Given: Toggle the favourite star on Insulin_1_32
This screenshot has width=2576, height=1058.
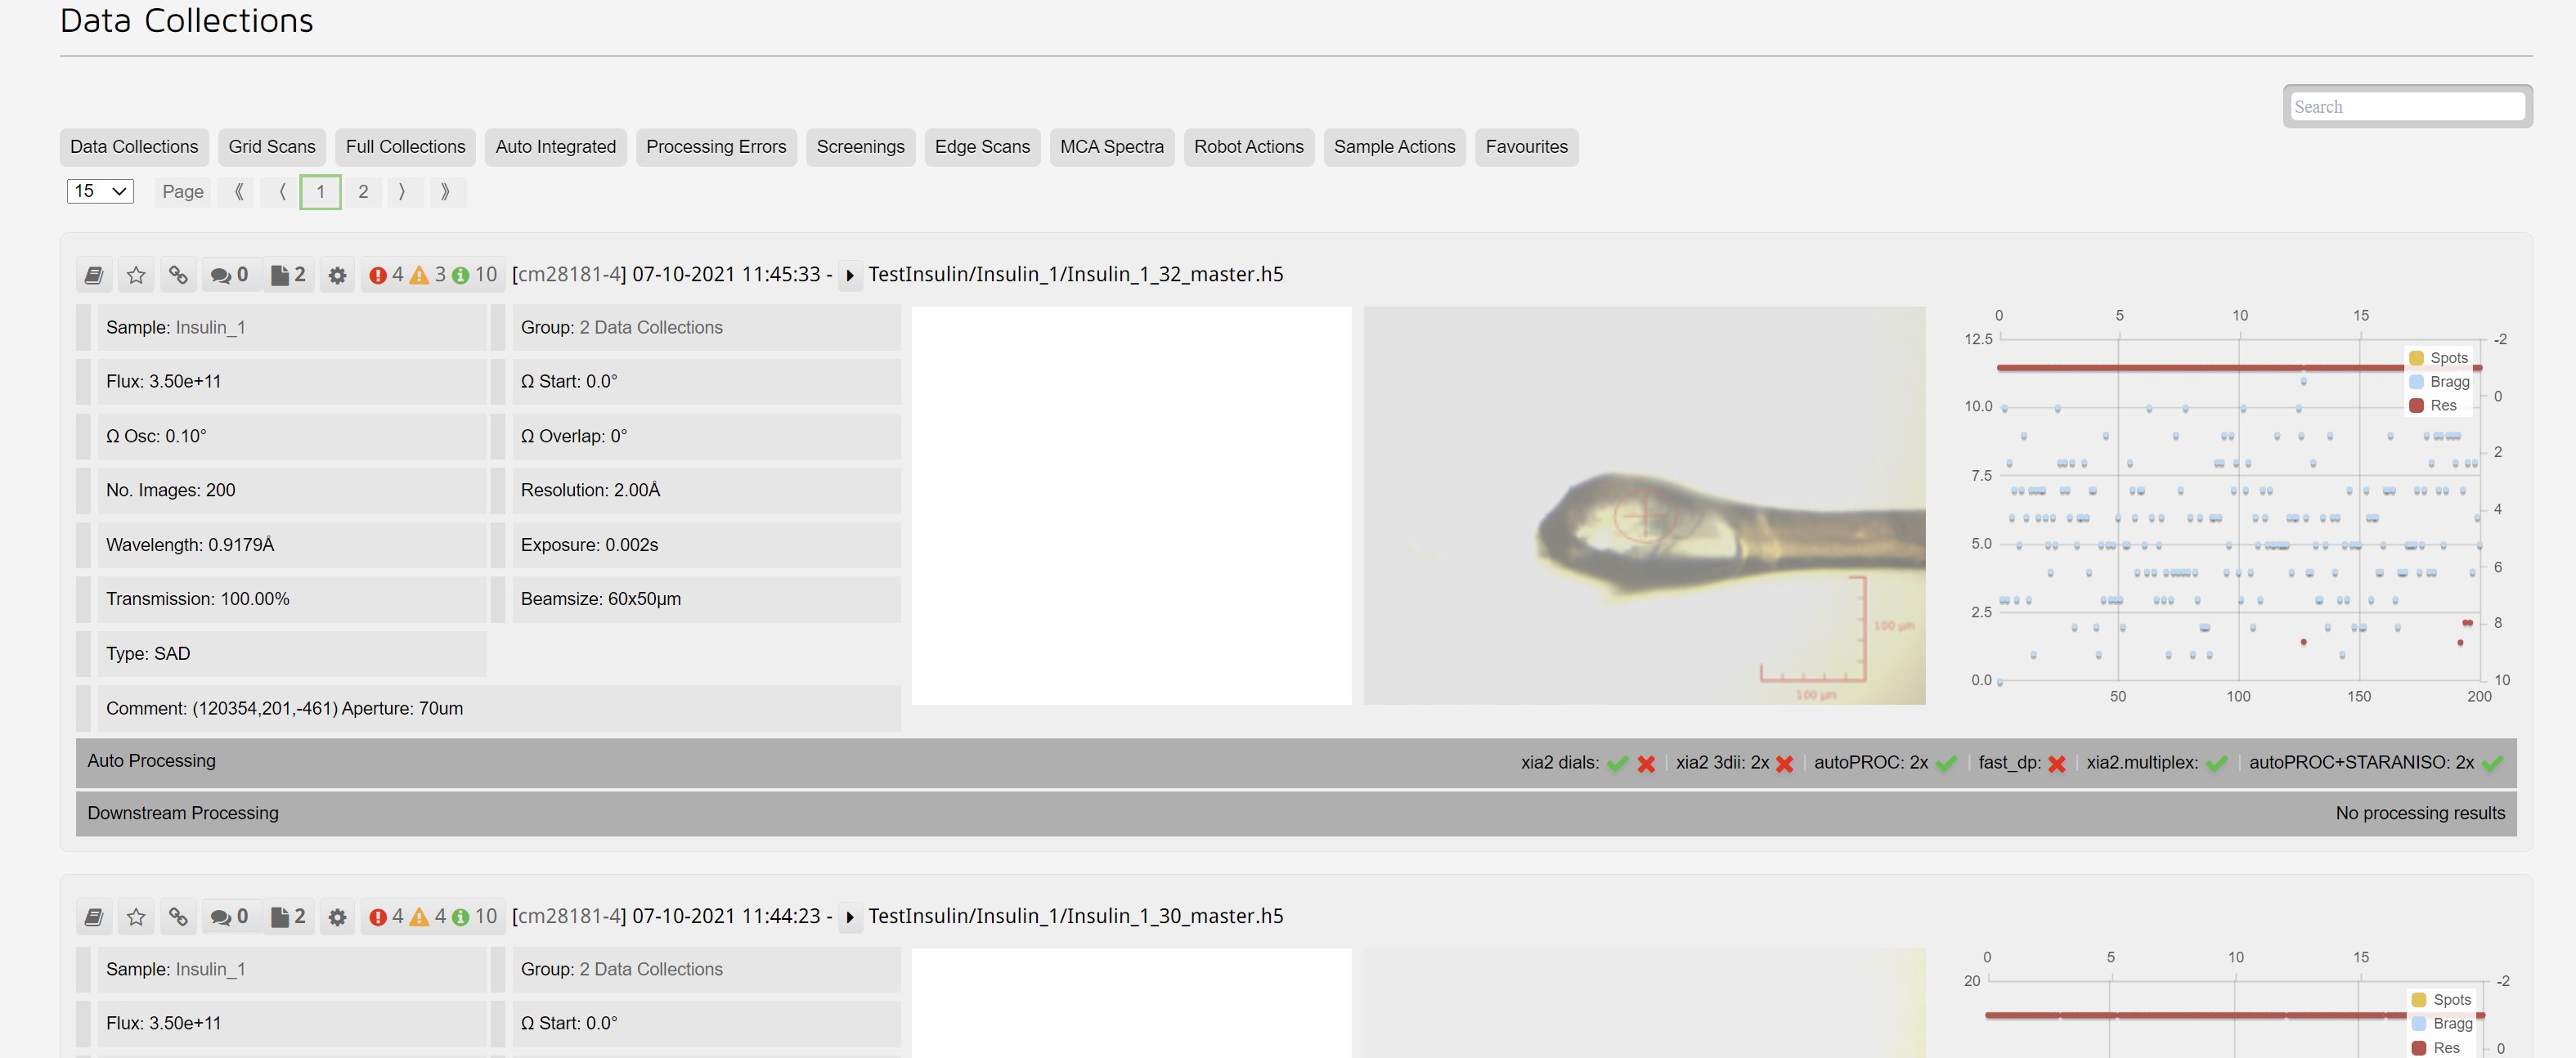Looking at the screenshot, I should tap(136, 274).
